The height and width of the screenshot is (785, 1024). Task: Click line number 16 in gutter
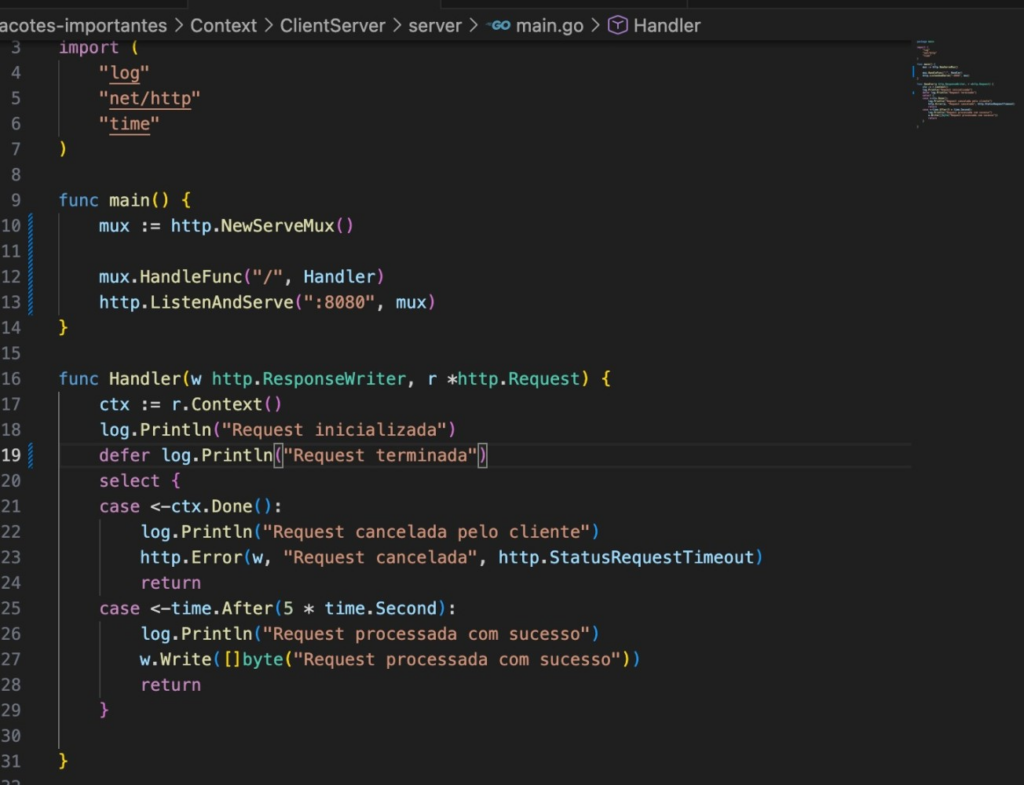11,379
